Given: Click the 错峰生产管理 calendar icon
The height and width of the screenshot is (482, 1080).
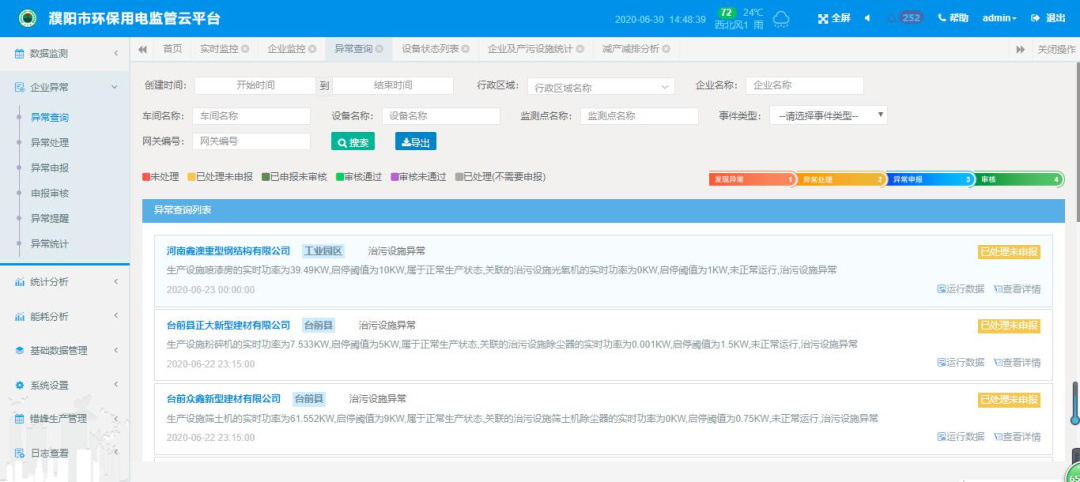Looking at the screenshot, I should 20,418.
